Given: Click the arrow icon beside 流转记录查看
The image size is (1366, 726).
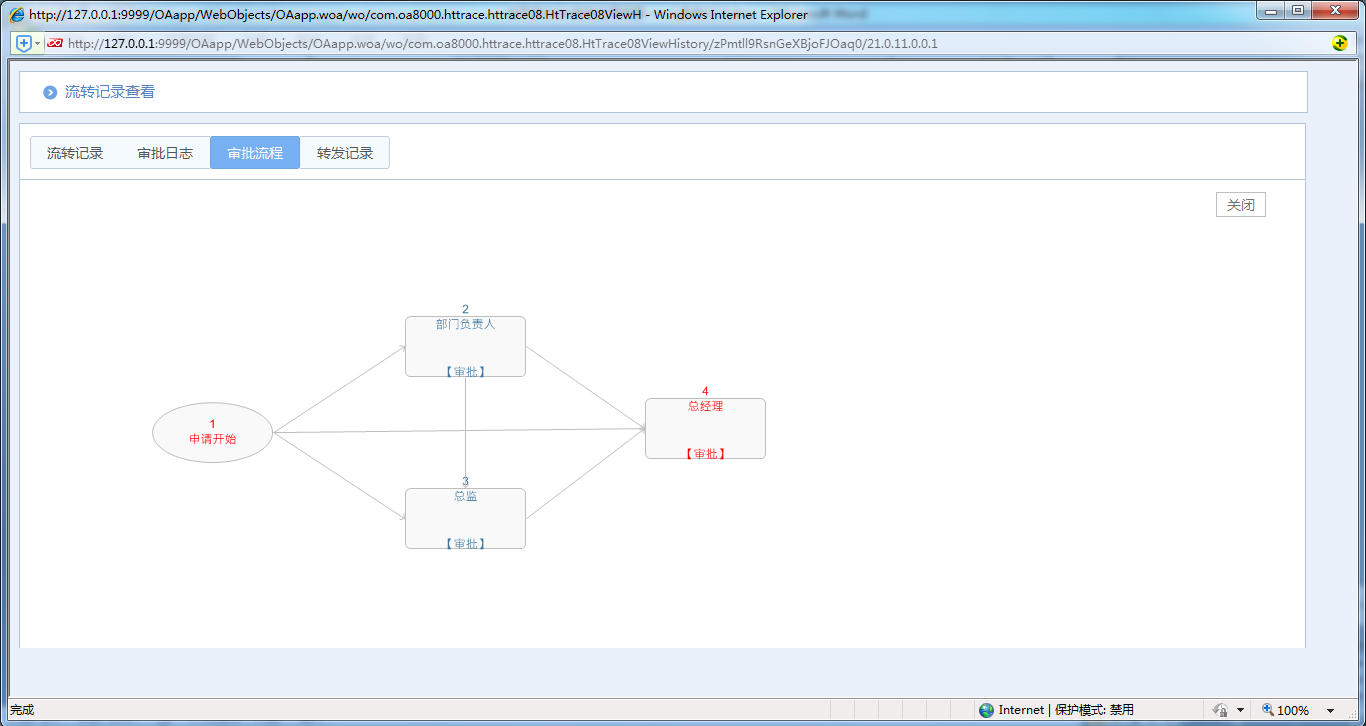Looking at the screenshot, I should point(50,93).
